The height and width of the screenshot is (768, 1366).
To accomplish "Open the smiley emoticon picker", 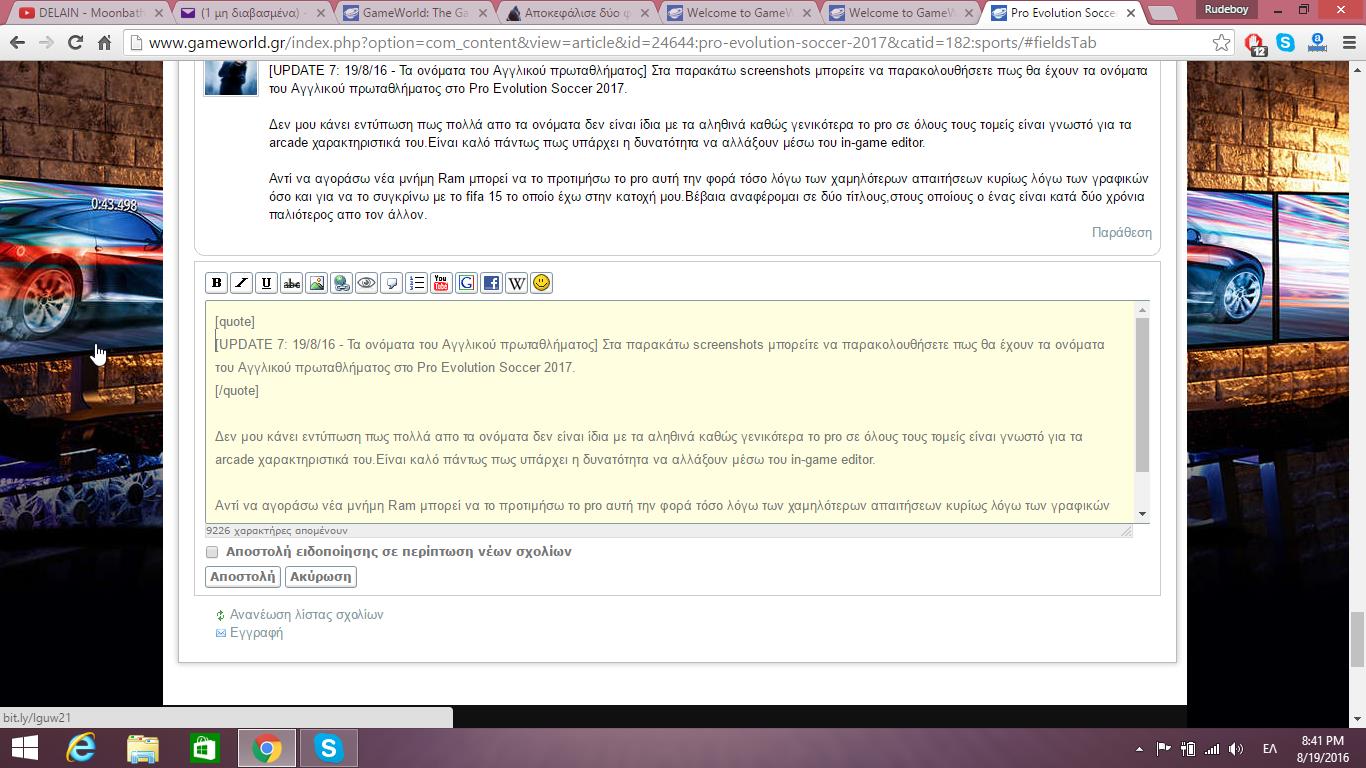I will coord(541,283).
